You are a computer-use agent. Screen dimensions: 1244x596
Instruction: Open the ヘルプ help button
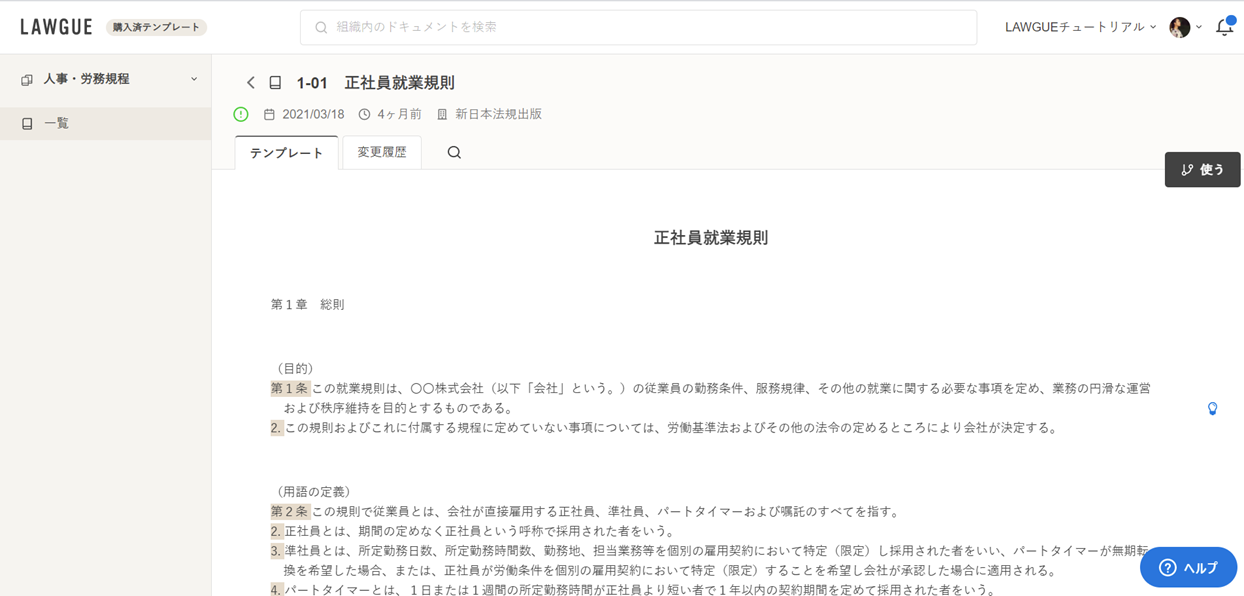pos(1188,567)
